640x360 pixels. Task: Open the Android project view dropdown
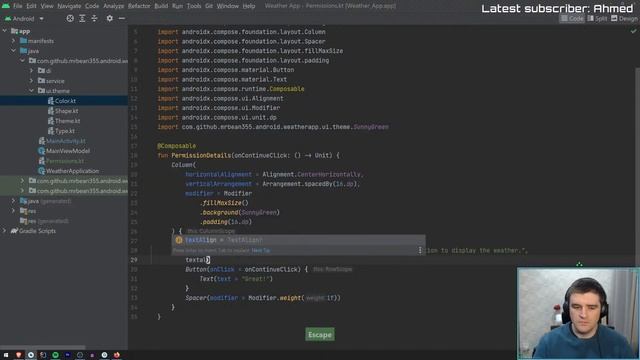click(24, 19)
